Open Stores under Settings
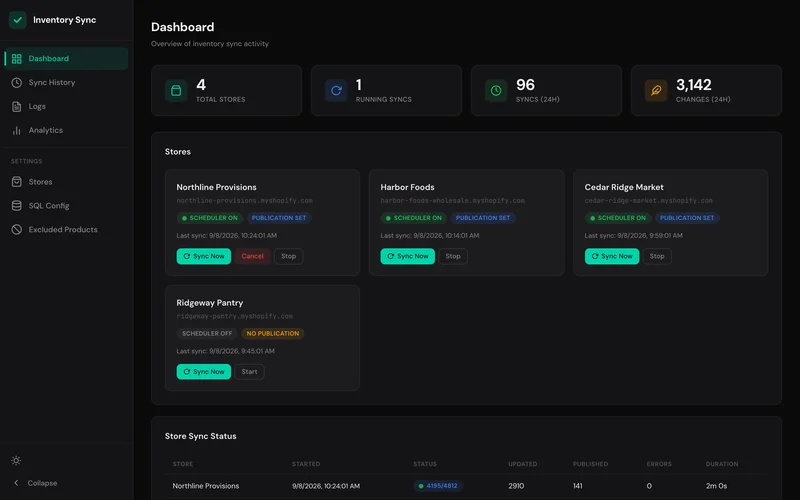Image resolution: width=800 pixels, height=500 pixels. click(66, 182)
